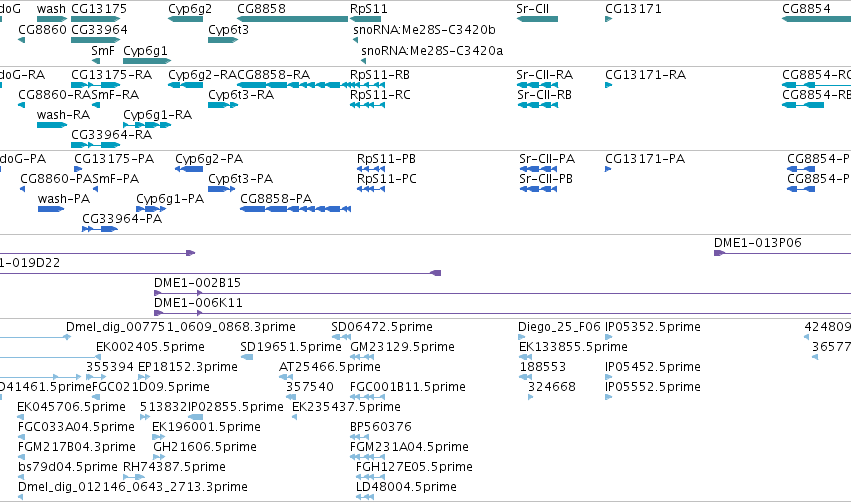Select EST AT25466.5prime
Screen dimensions: 851x502
pyautogui.click(x=330, y=367)
